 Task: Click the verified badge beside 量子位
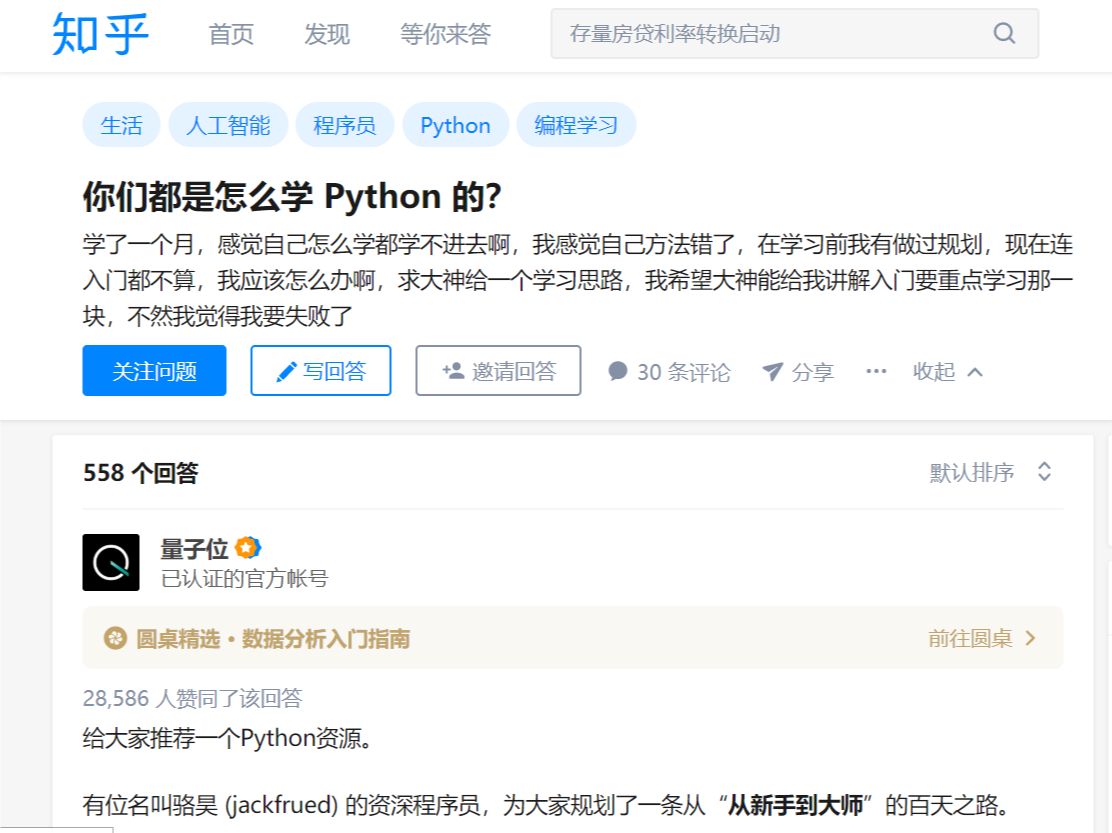point(248,548)
